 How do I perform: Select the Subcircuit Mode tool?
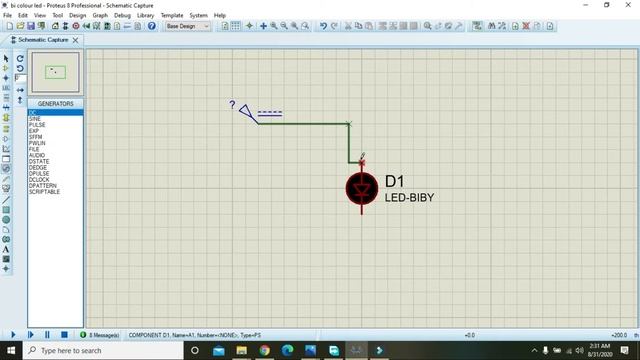[x=6, y=118]
